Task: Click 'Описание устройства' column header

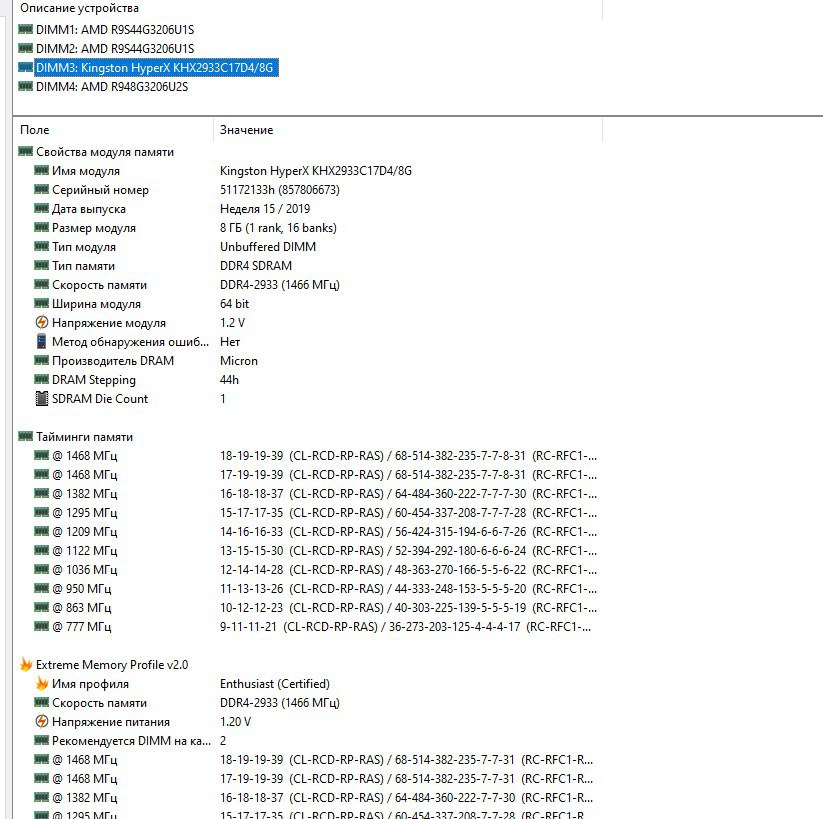Action: point(79,8)
